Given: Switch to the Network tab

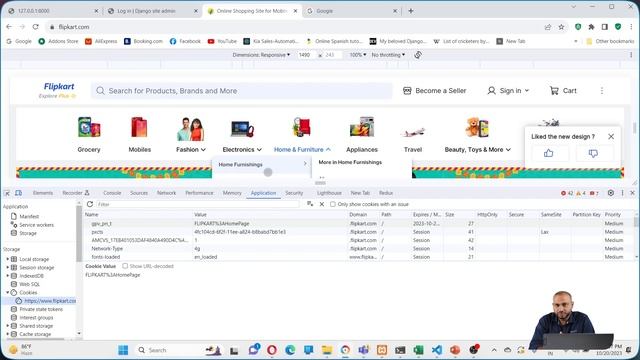Looking at the screenshot, I should pyautogui.click(x=167, y=193).
